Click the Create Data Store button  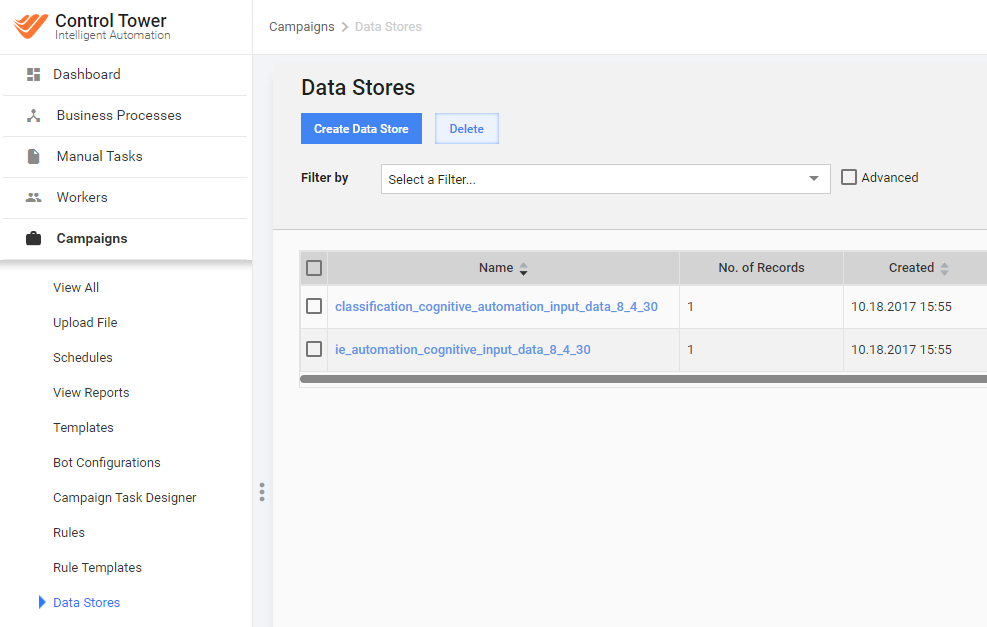pyautogui.click(x=361, y=128)
